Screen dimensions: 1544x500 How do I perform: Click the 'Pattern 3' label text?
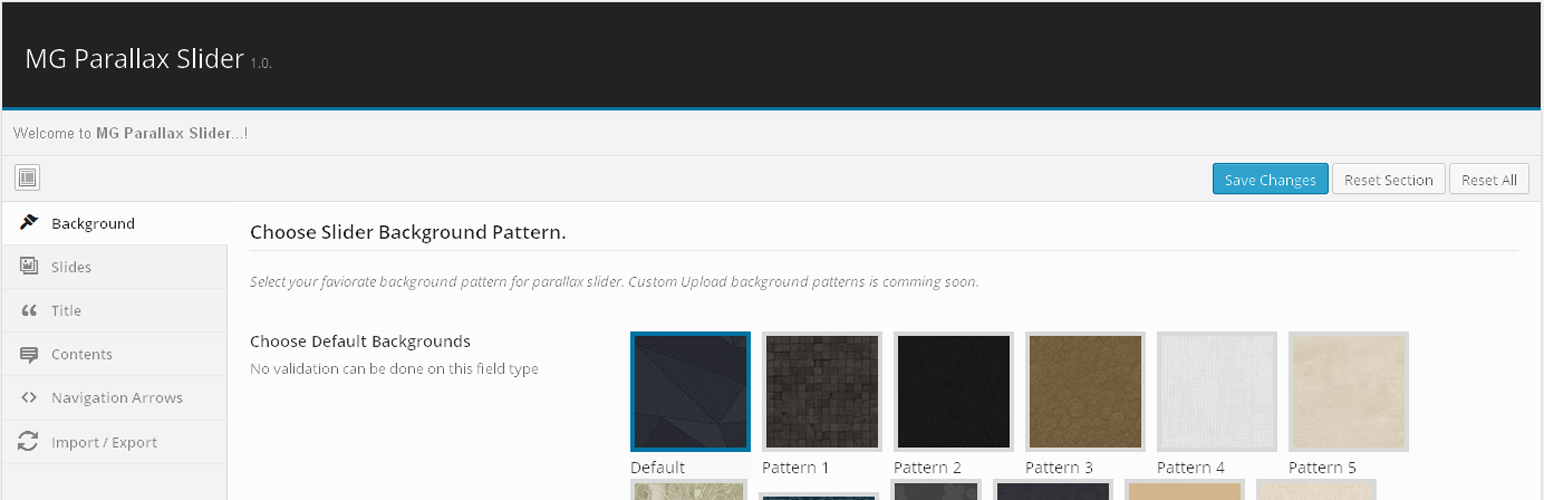(x=1059, y=467)
